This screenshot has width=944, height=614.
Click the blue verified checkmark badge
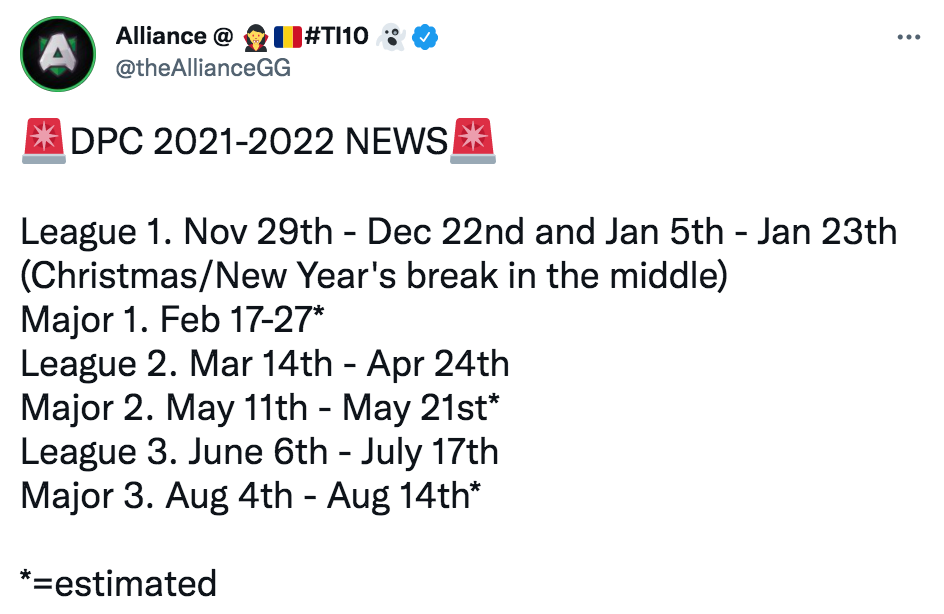pos(424,37)
